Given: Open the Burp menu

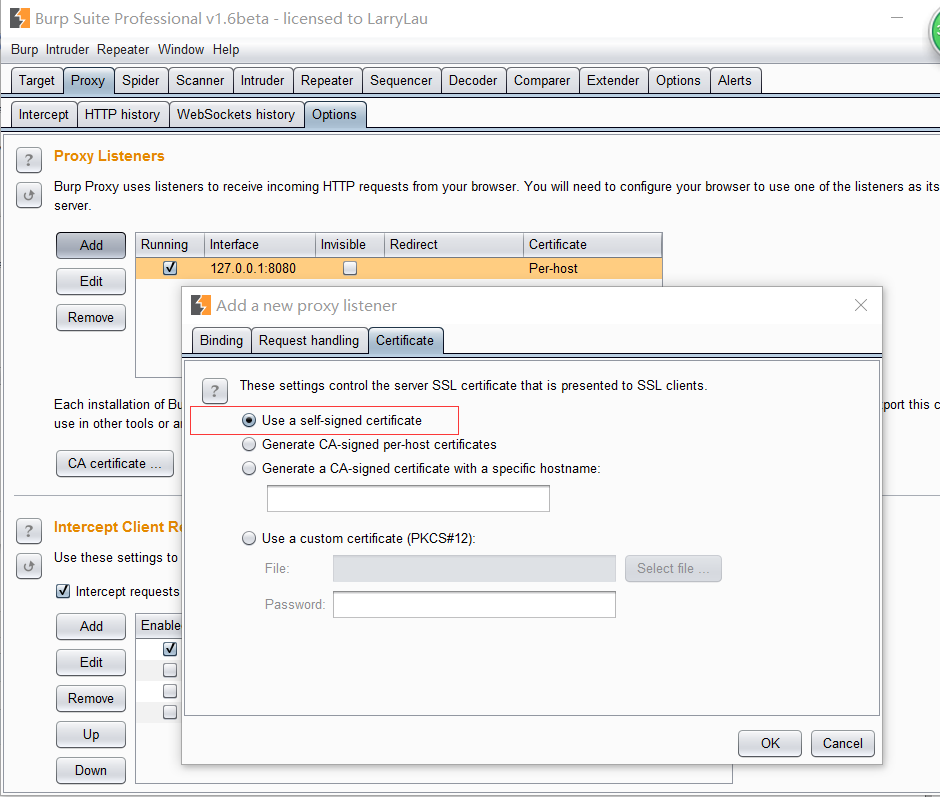Looking at the screenshot, I should 25,49.
